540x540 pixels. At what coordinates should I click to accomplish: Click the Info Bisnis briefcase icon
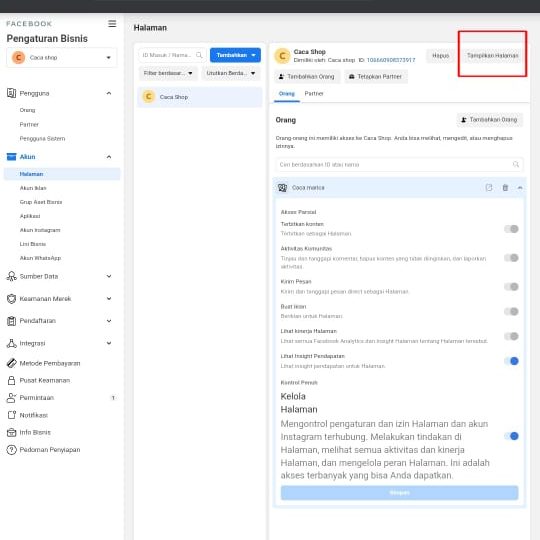point(11,432)
